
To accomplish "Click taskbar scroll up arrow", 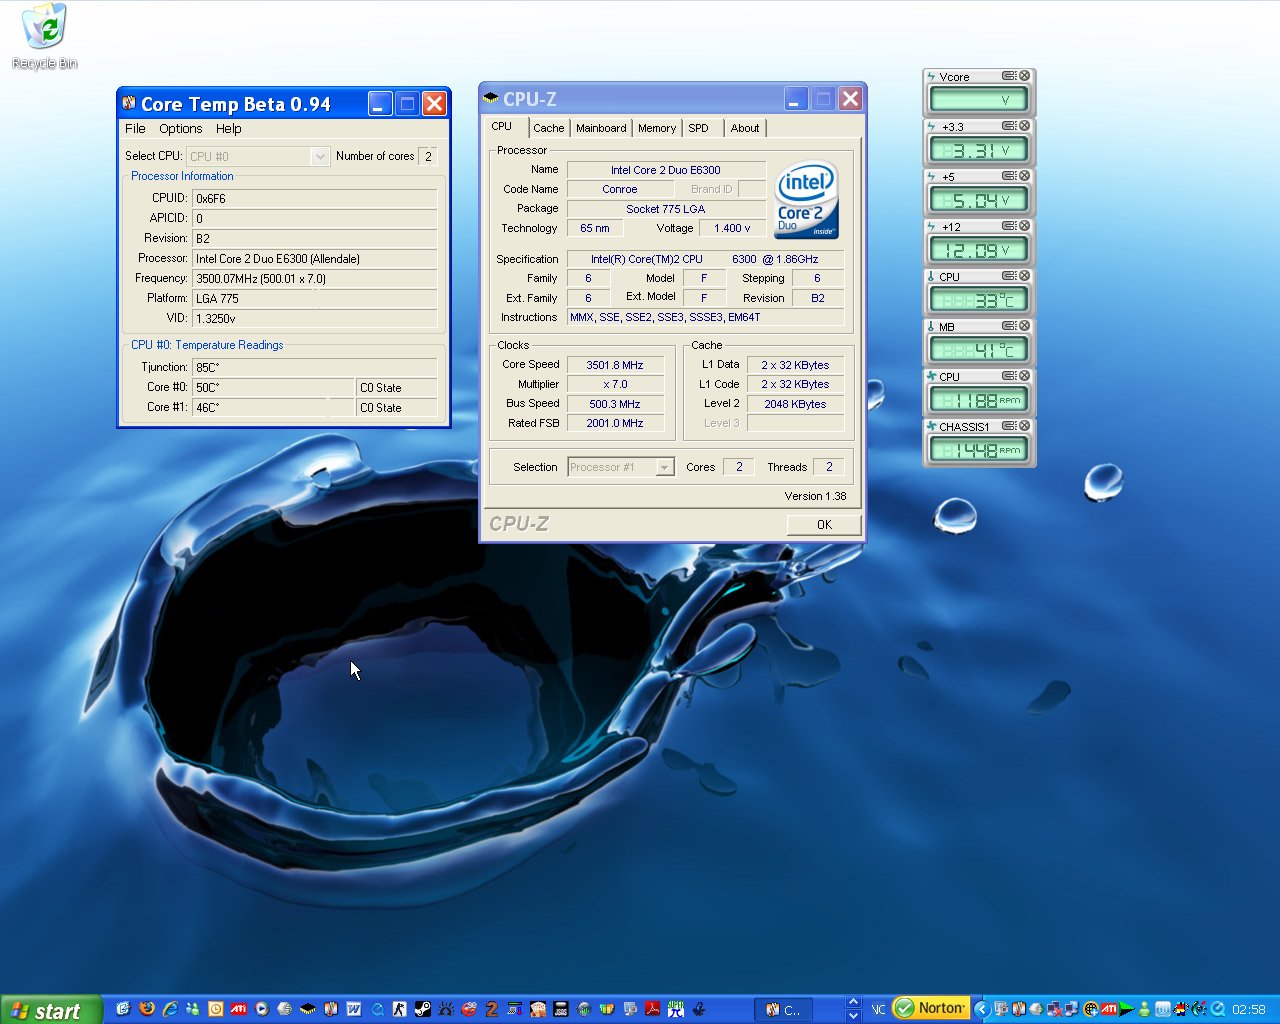I will pos(853,1002).
